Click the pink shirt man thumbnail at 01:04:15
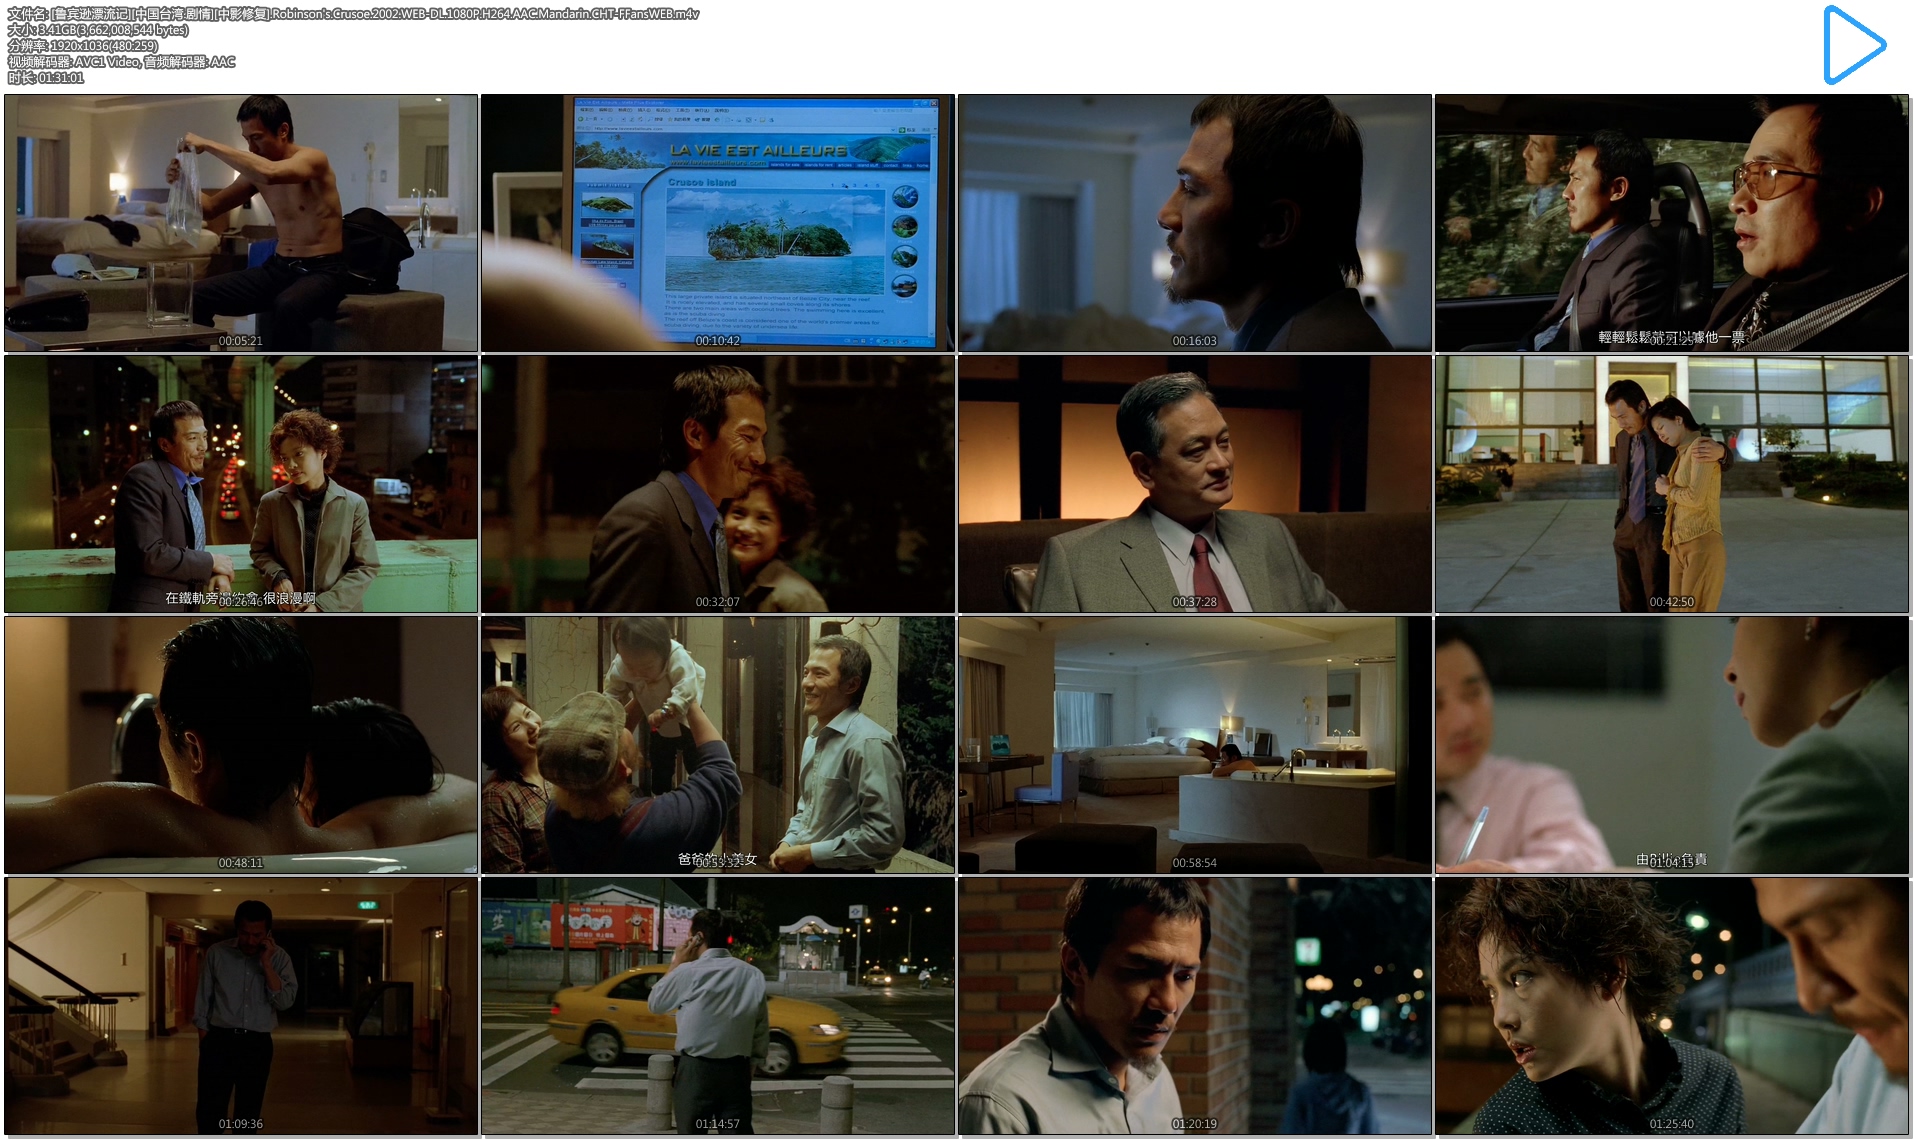Viewport: 1914px width, 1140px height. click(1672, 745)
